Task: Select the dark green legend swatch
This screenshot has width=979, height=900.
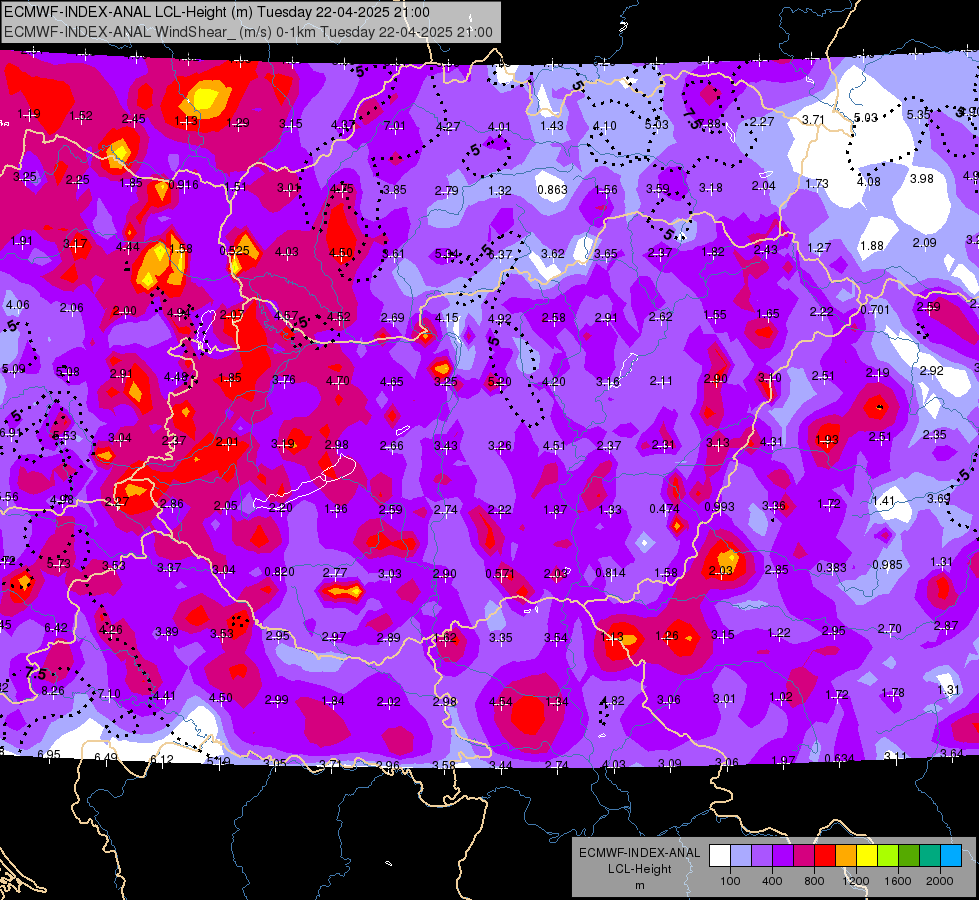Action: 909,855
